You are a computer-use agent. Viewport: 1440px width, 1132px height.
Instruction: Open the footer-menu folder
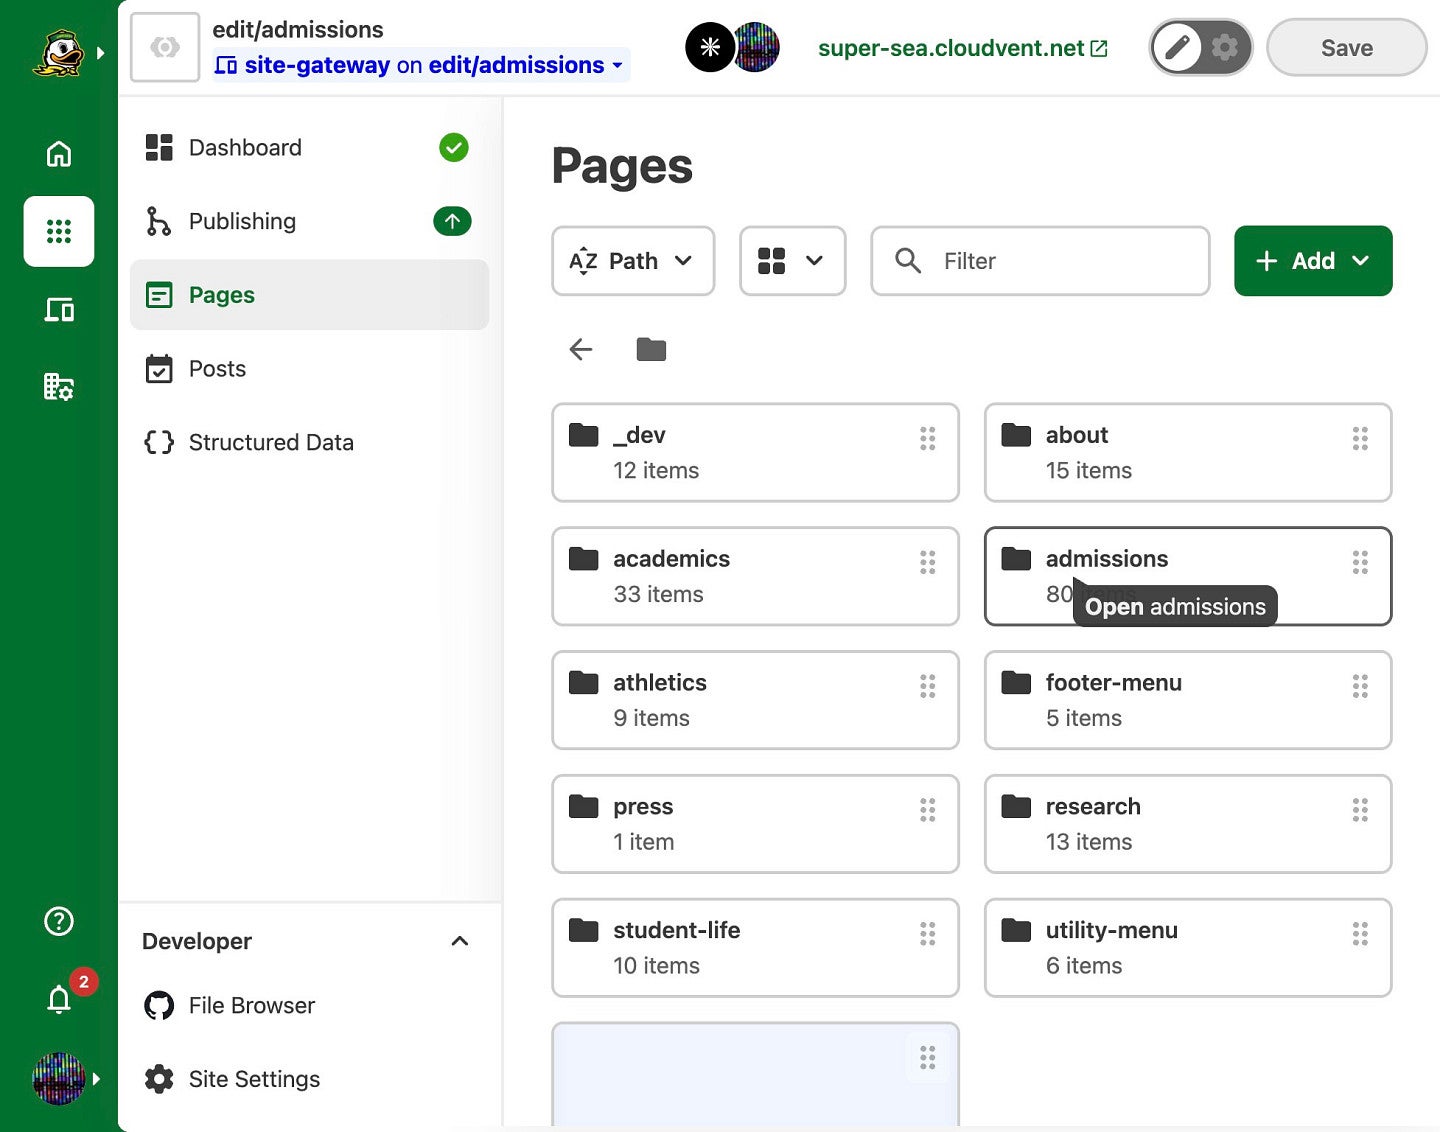[x=1188, y=700]
